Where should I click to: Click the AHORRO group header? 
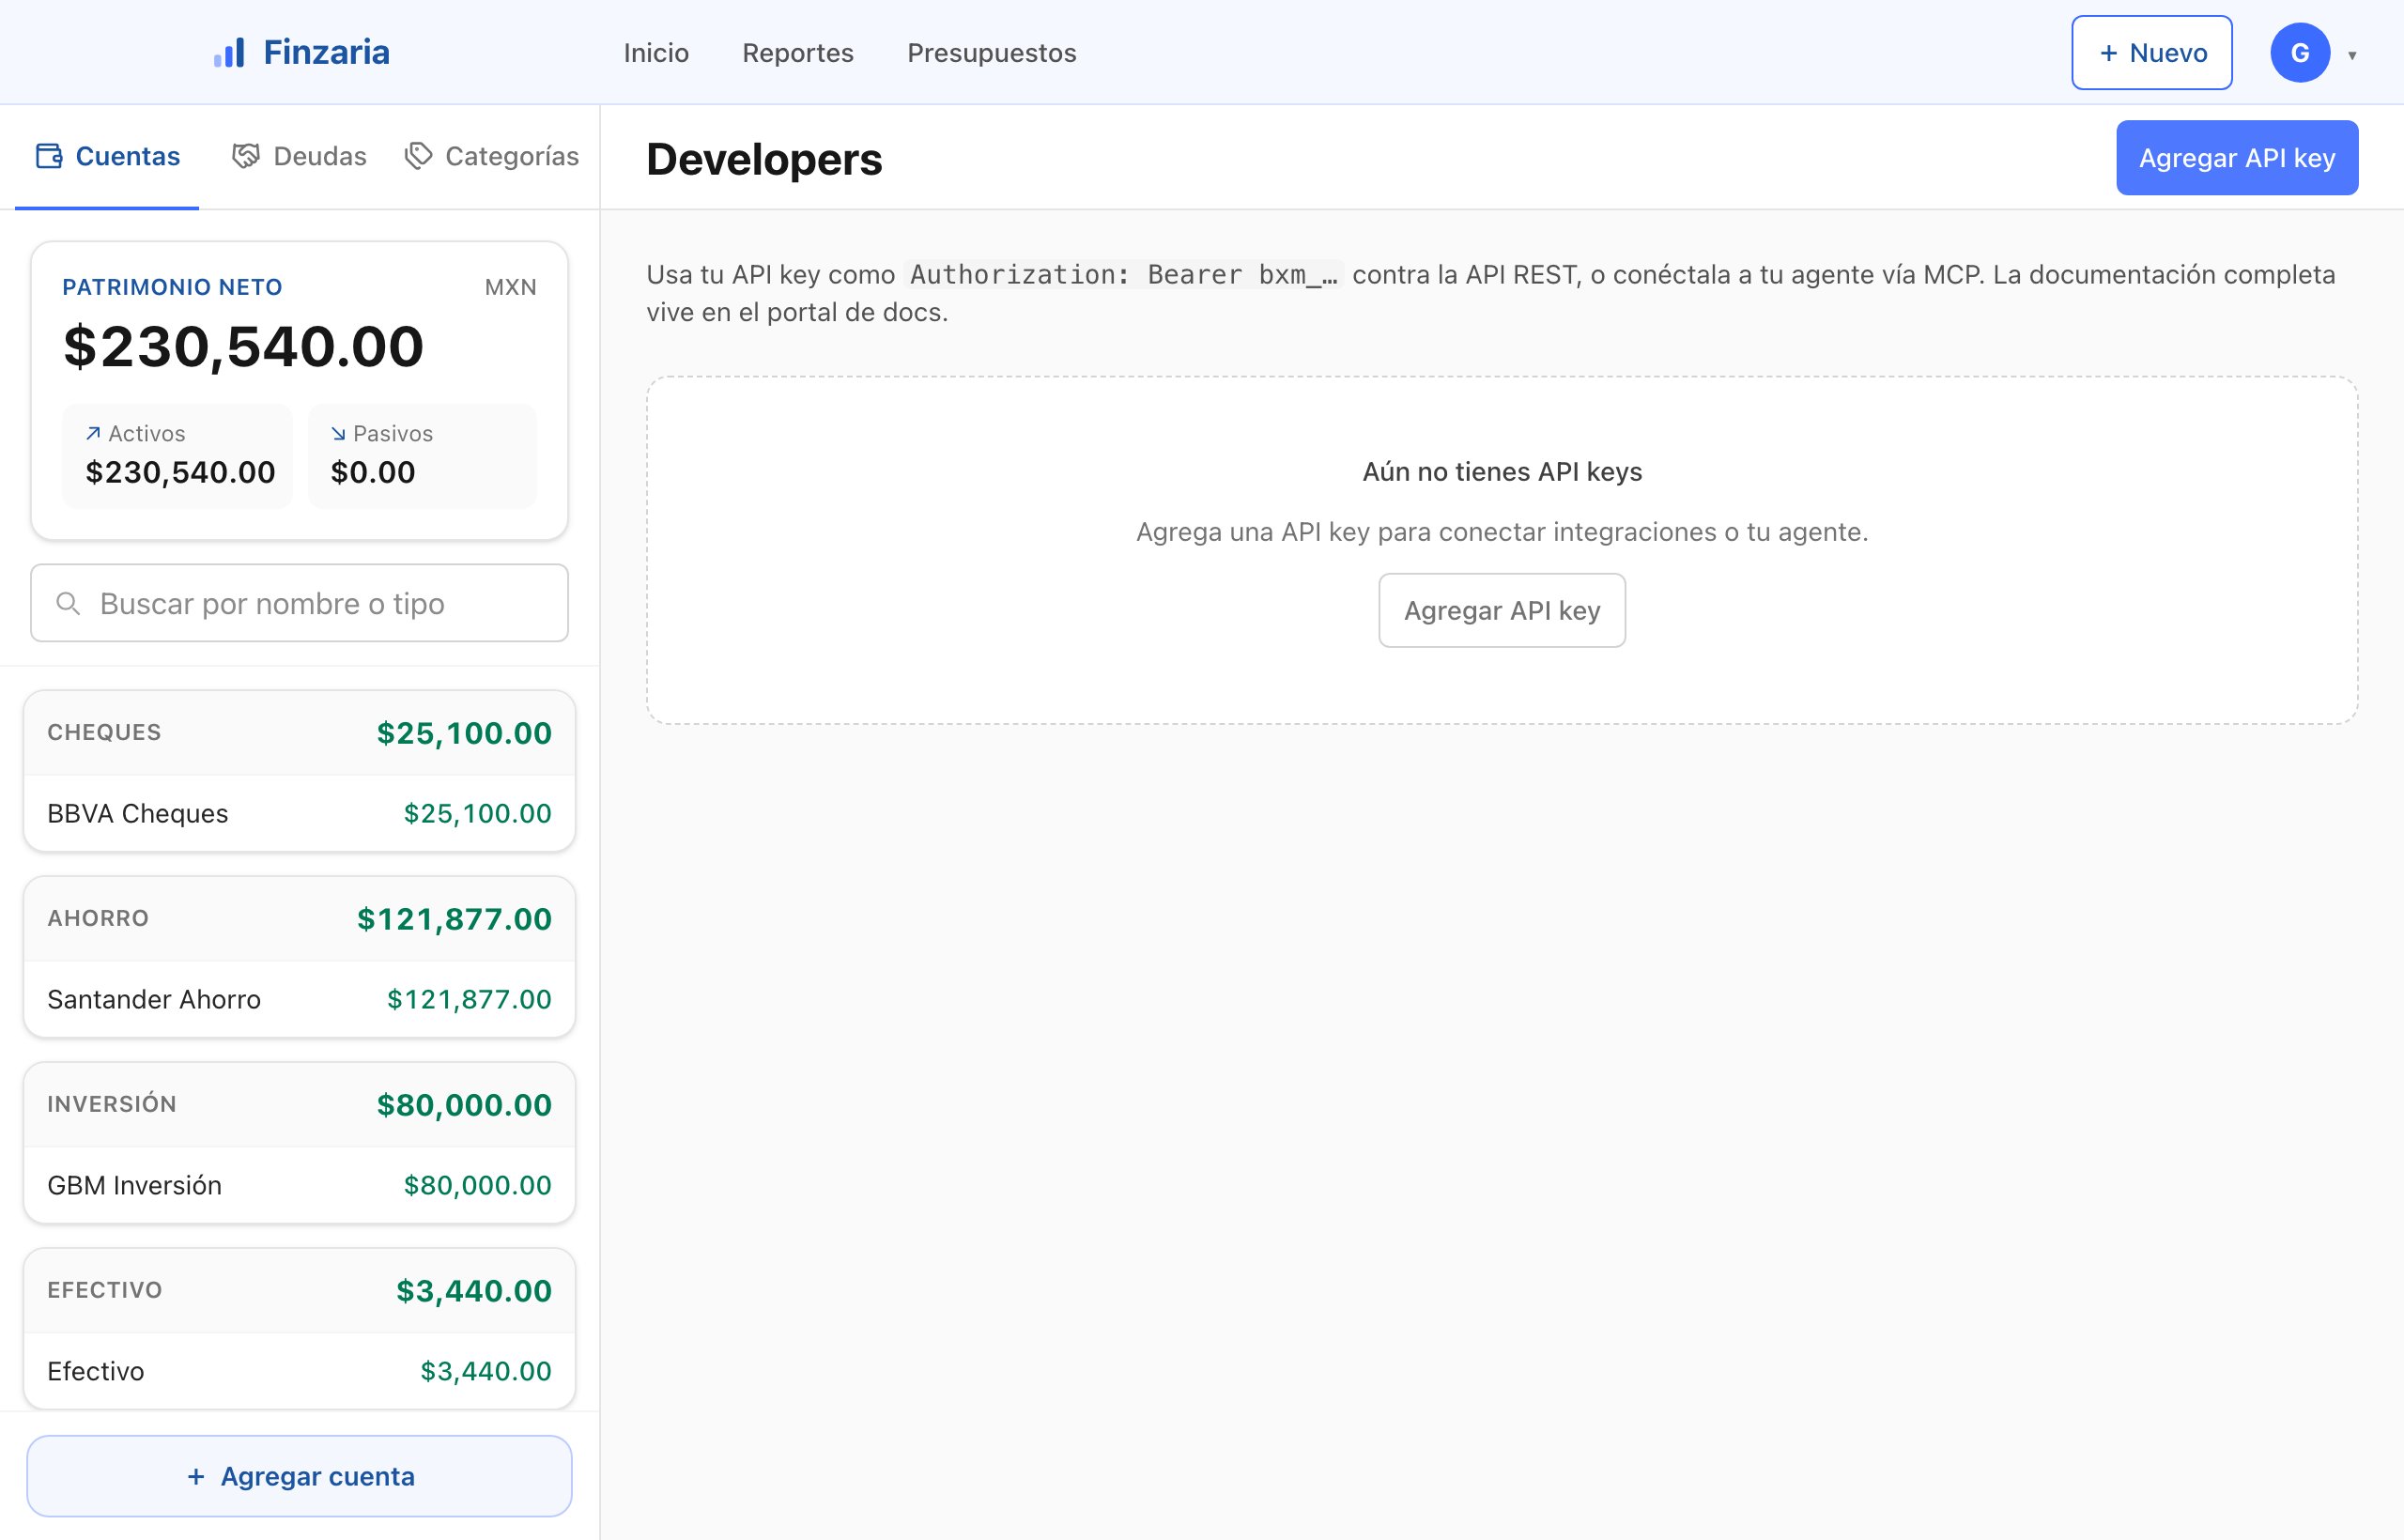[x=300, y=919]
